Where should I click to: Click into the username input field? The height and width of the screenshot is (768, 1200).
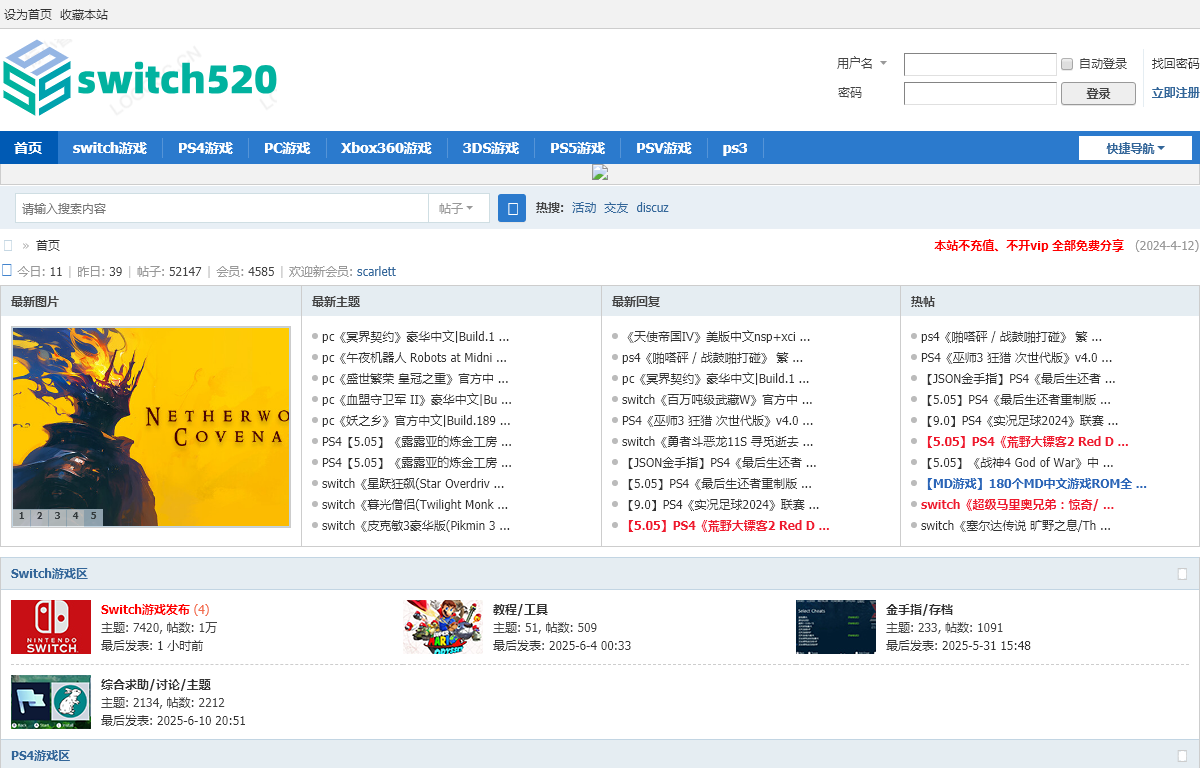click(x=980, y=64)
